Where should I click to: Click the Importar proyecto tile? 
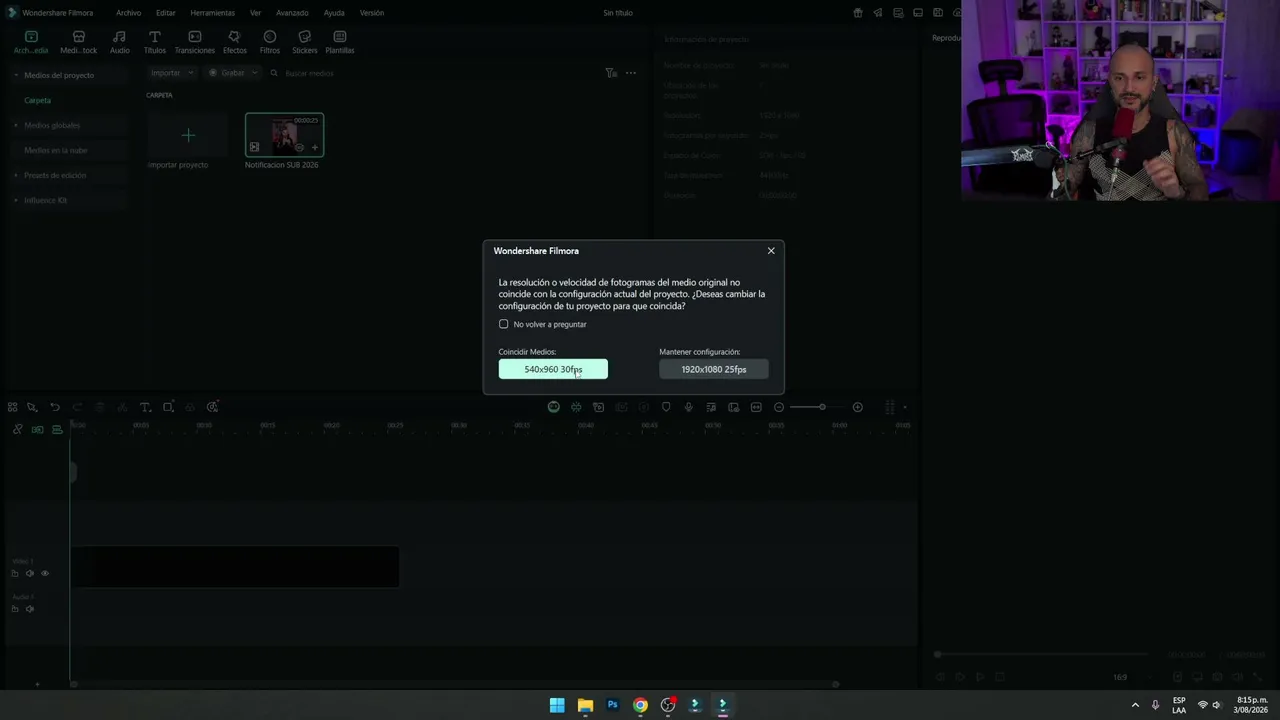point(188,136)
